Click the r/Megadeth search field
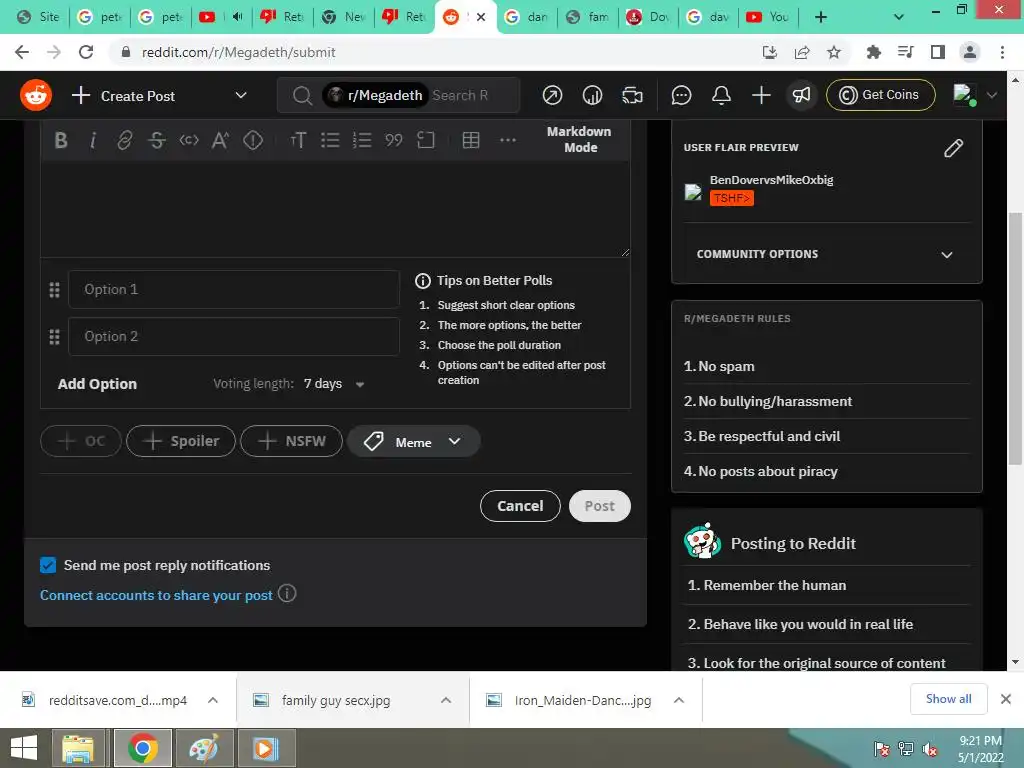The height and width of the screenshot is (768, 1024). click(x=398, y=95)
